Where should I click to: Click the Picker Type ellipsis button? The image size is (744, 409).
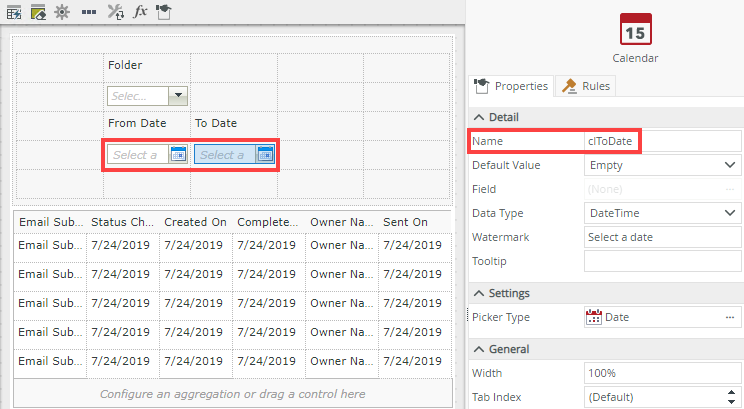(730, 317)
